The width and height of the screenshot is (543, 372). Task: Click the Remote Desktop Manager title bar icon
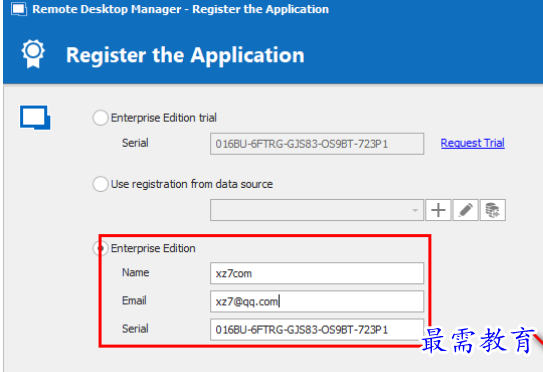pos(19,9)
